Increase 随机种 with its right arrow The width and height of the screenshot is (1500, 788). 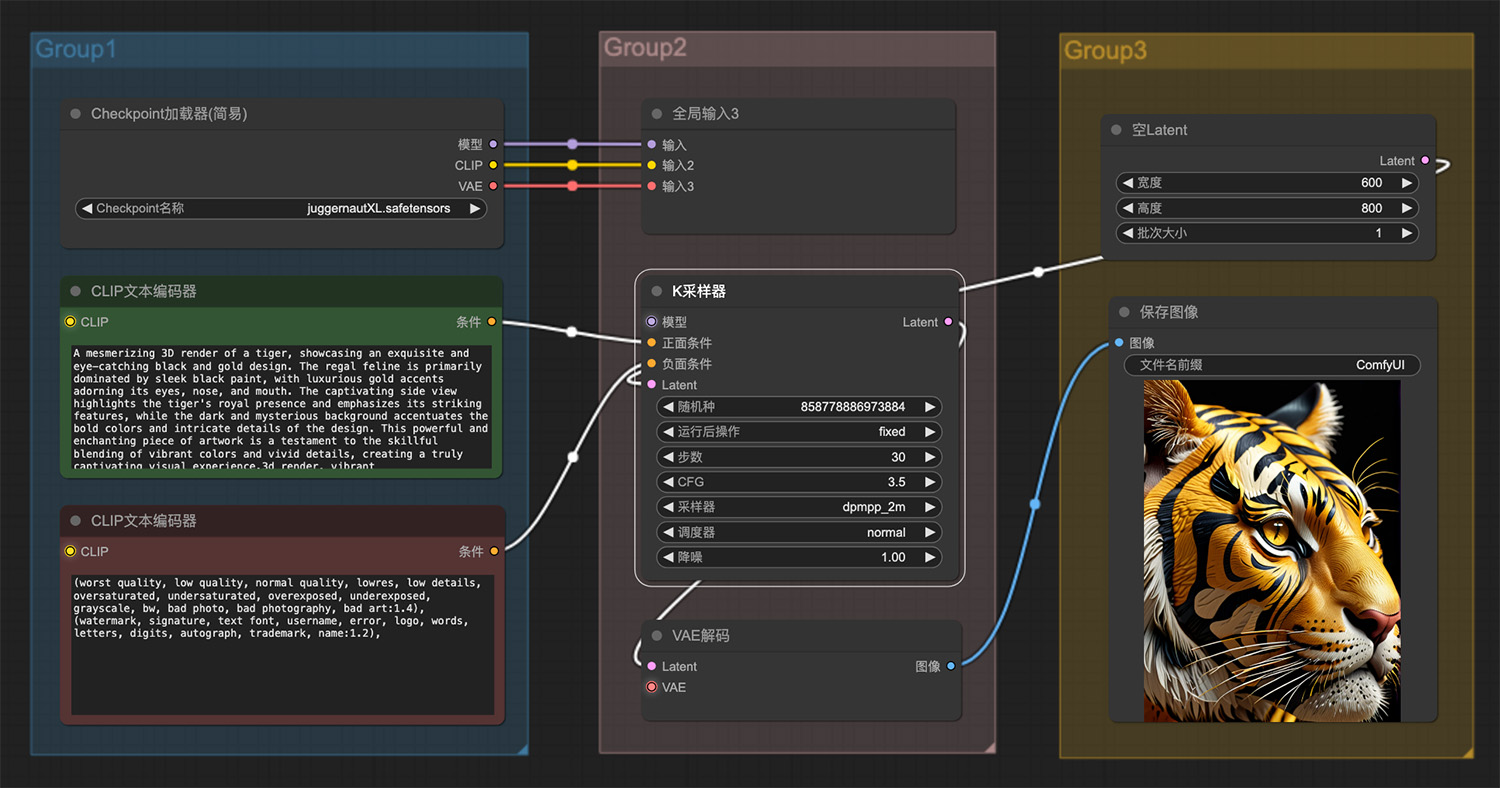(x=930, y=407)
